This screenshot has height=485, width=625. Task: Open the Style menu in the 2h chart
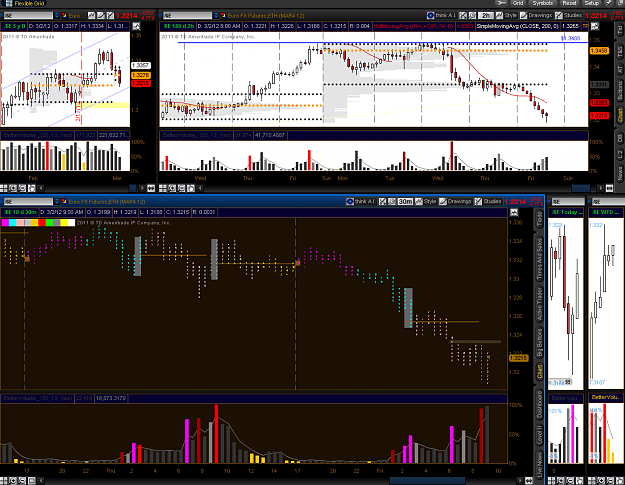[506, 16]
